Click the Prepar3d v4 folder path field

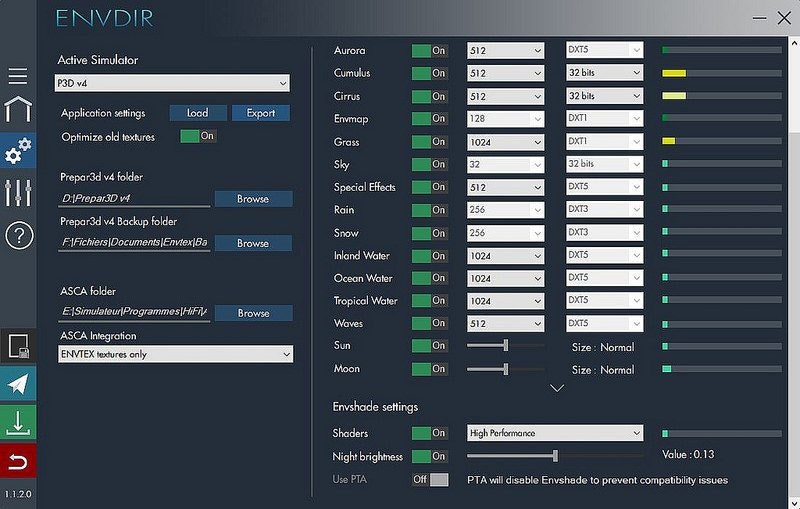click(x=134, y=199)
